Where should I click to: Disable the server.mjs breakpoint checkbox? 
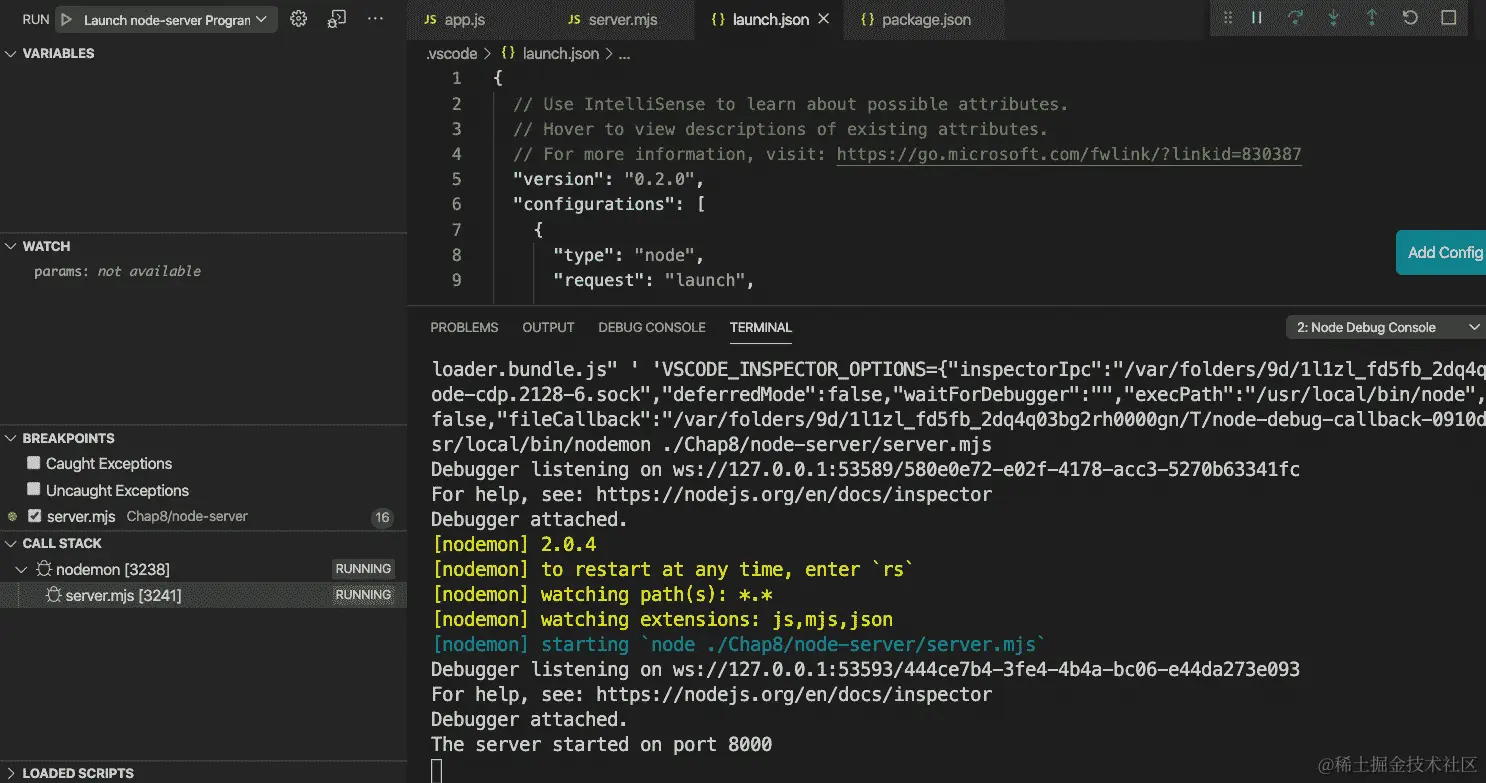click(x=37, y=516)
